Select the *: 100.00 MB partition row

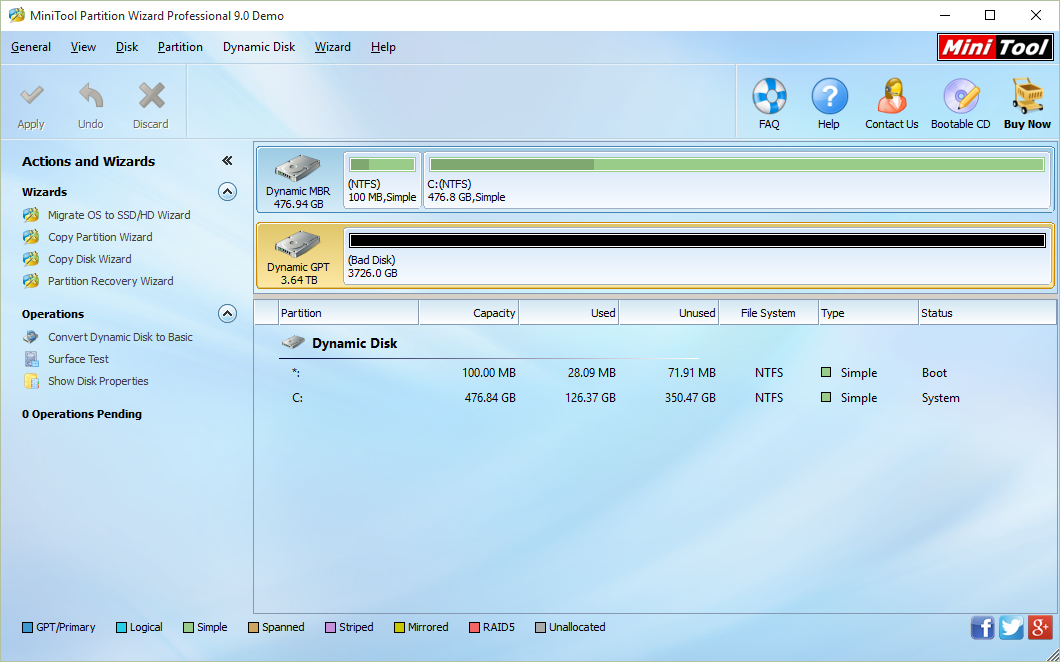click(654, 373)
